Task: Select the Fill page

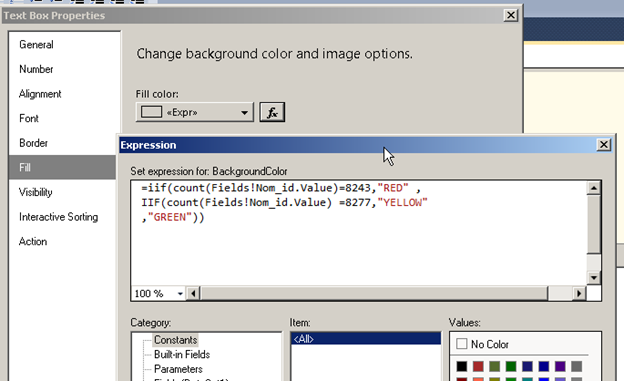Action: pos(62,167)
